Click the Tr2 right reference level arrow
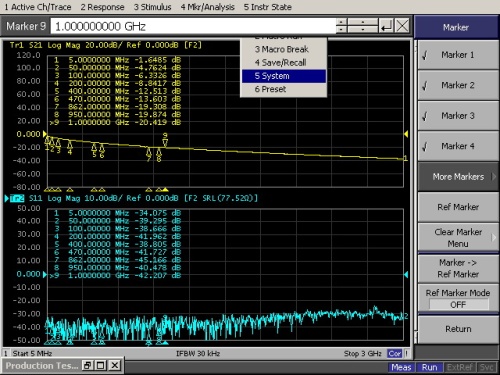500x375 pixels. tap(406, 274)
